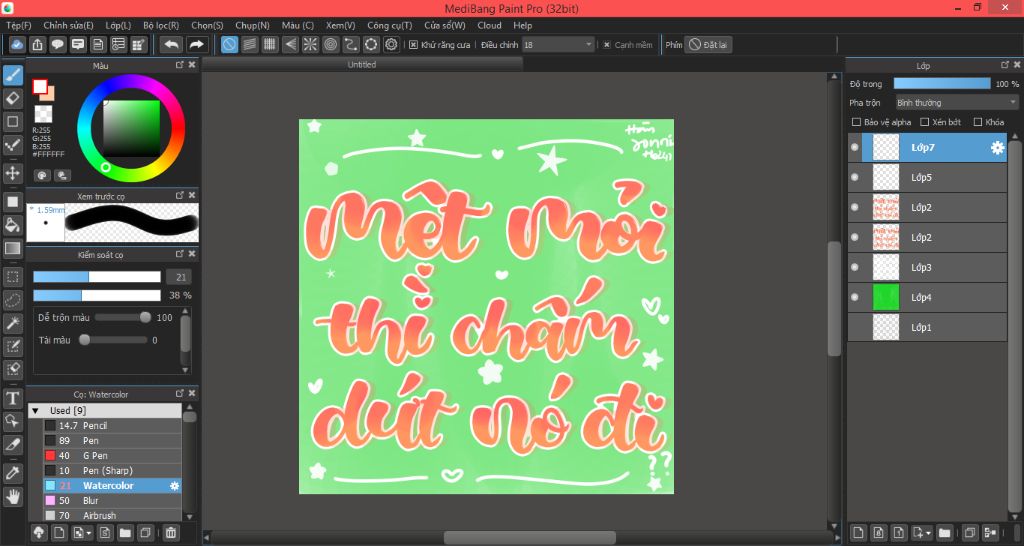This screenshot has height=546, width=1024.
Task: Add a layer folder in Lớp panel
Action: tap(944, 532)
